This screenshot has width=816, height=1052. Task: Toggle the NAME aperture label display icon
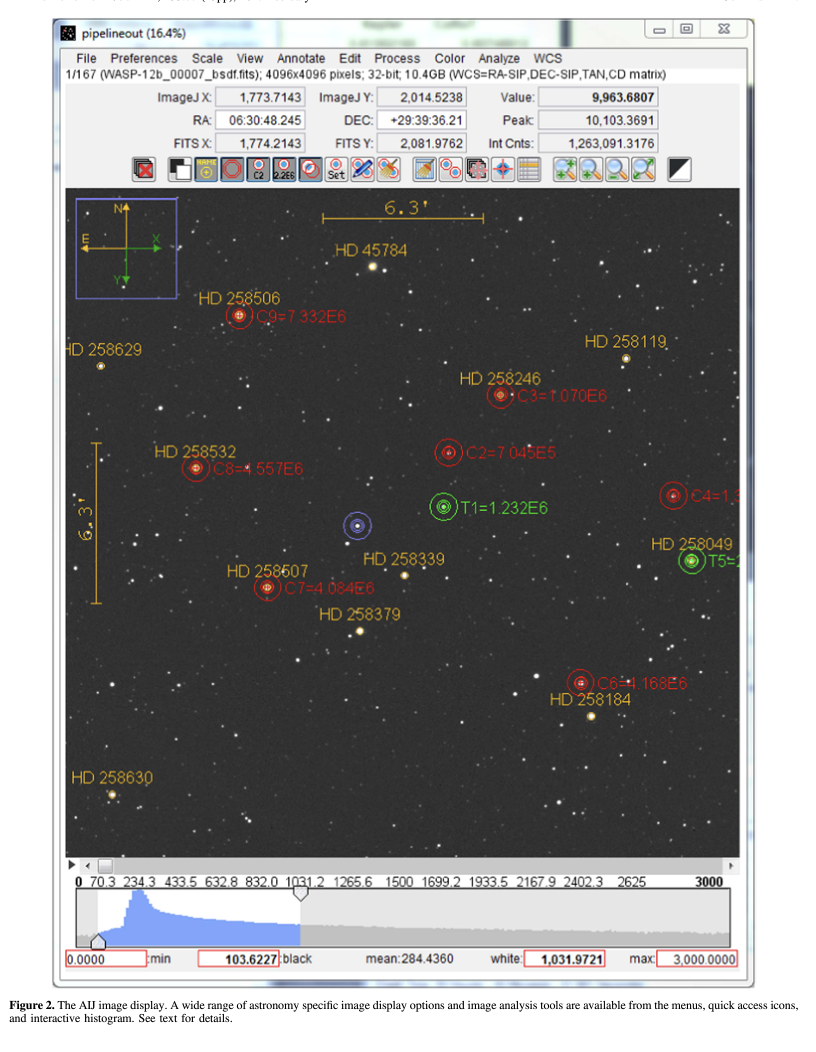pyautogui.click(x=207, y=170)
